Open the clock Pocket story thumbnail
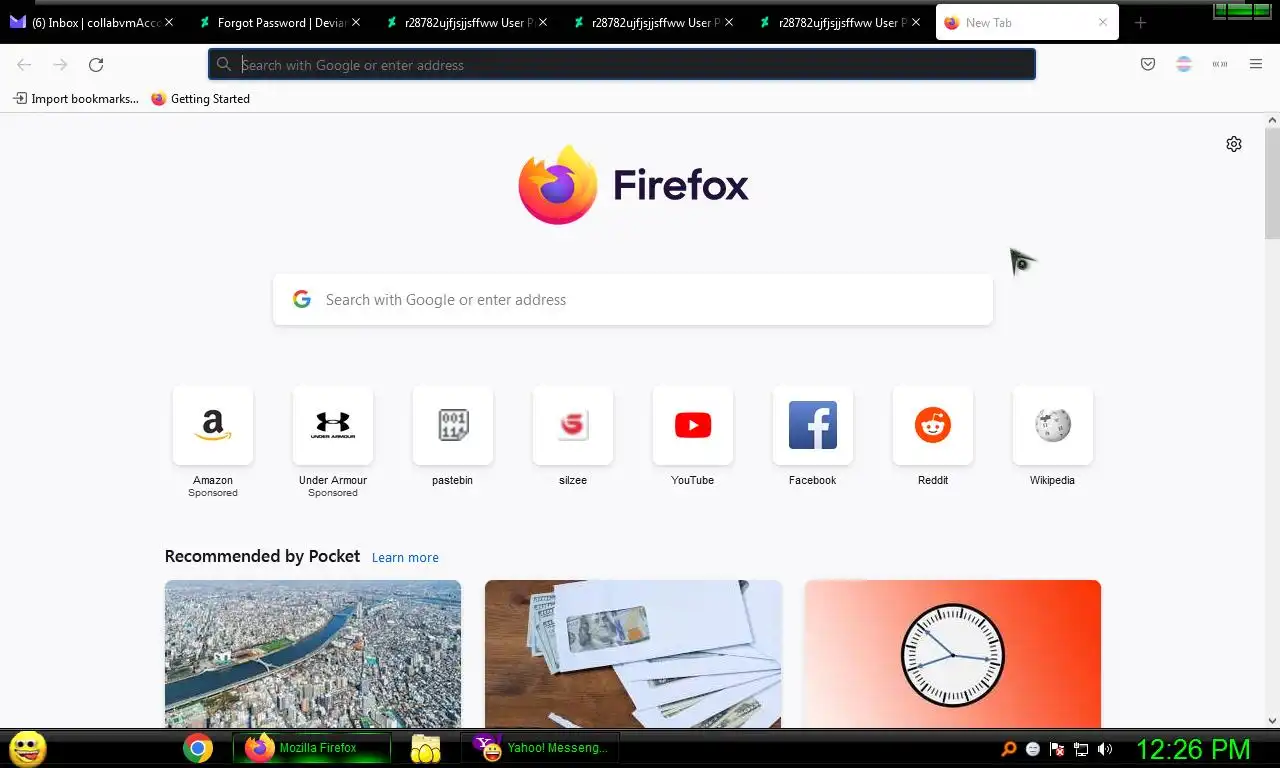The height and width of the screenshot is (768, 1280). [953, 654]
